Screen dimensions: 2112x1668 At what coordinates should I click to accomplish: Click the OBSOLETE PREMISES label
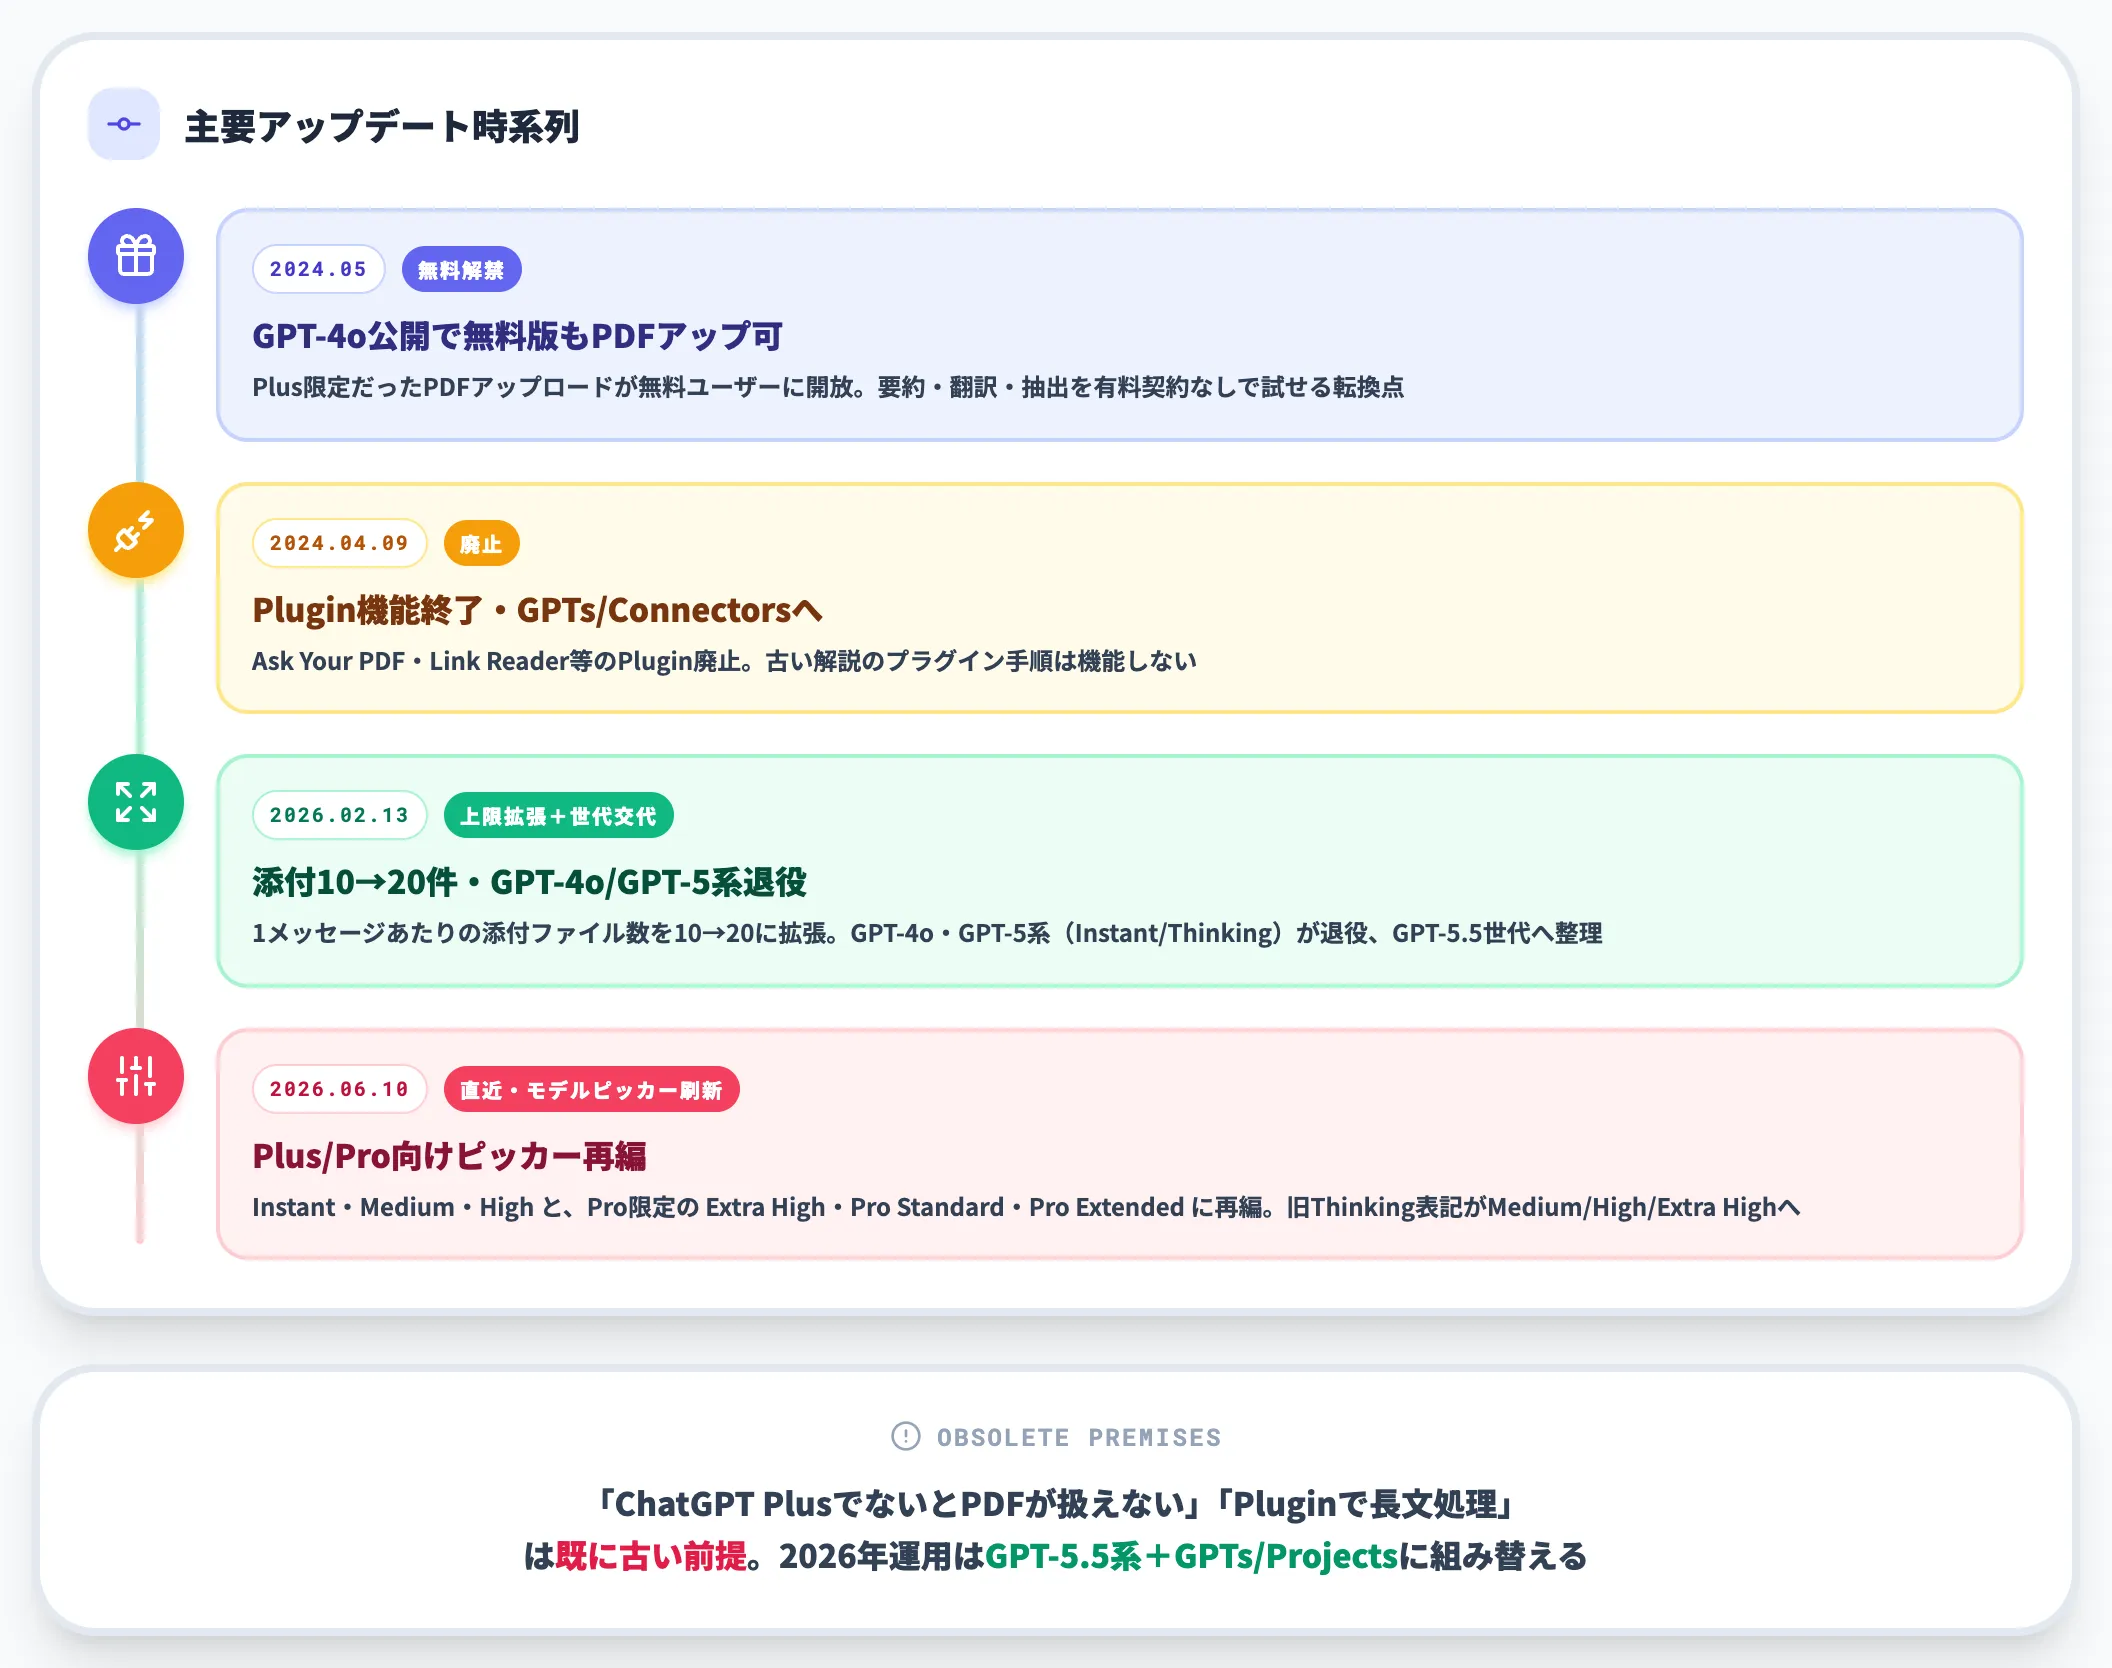click(x=1079, y=1437)
